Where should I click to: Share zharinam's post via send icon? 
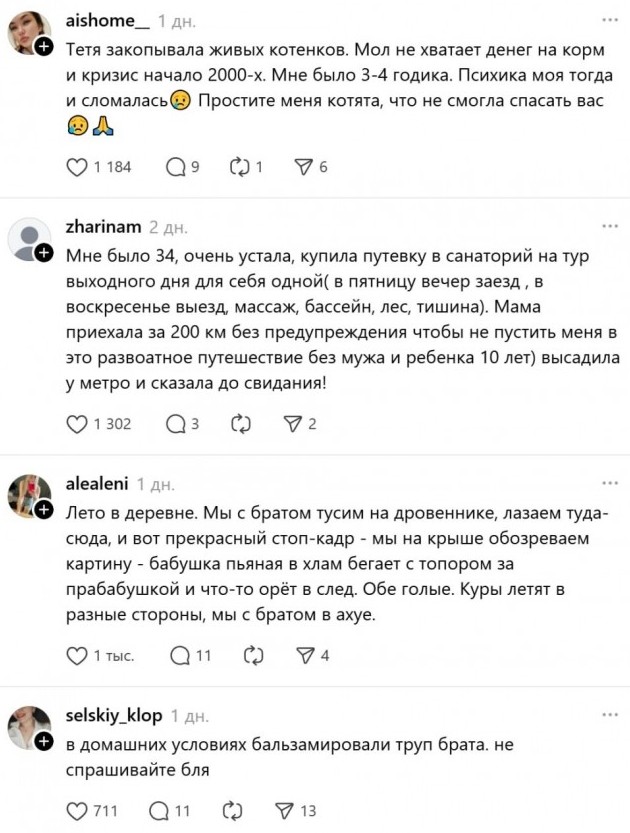click(293, 424)
